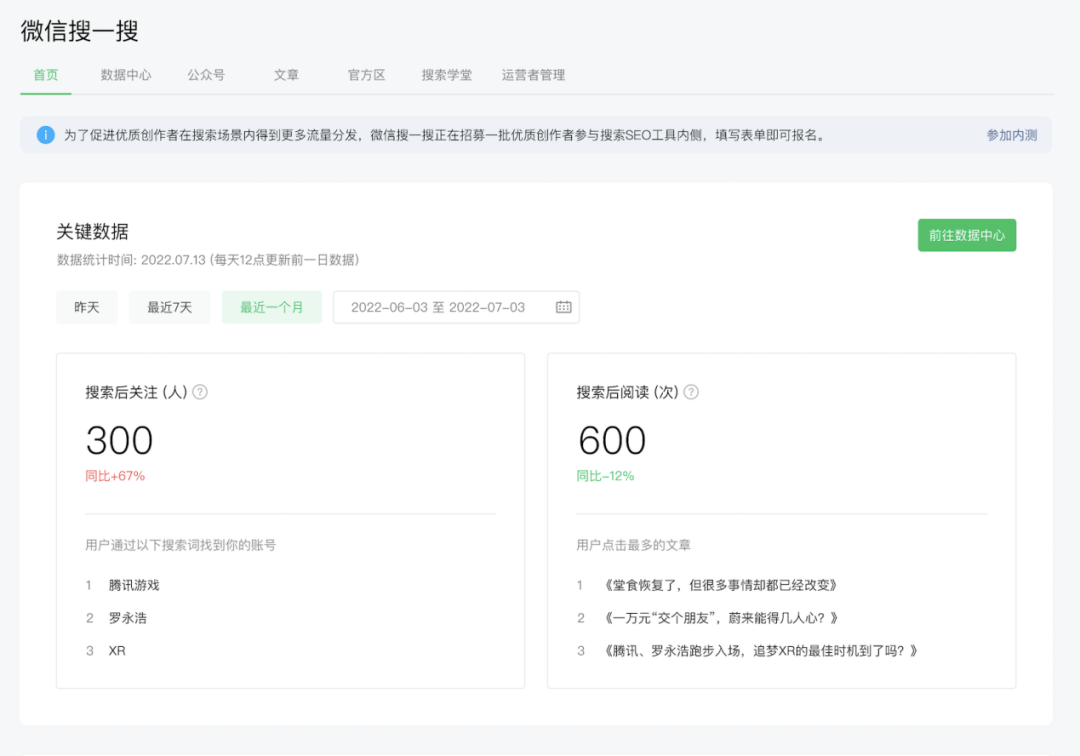The image size is (1080, 756).
Task: Open the calendar icon in date range field
Action: tap(563, 307)
